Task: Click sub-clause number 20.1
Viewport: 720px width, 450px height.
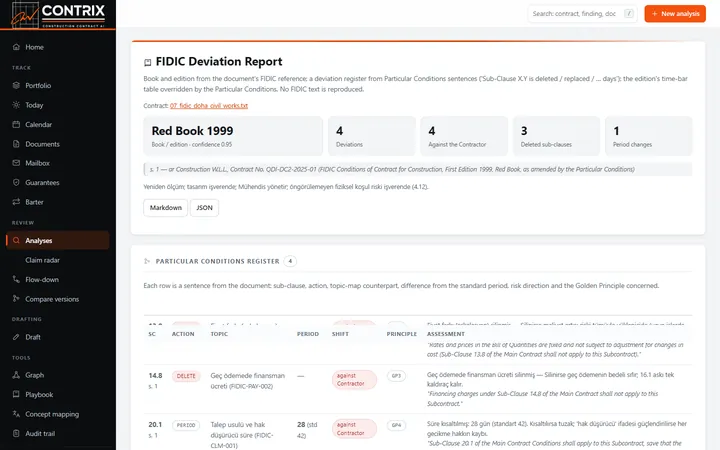Action: [x=155, y=425]
